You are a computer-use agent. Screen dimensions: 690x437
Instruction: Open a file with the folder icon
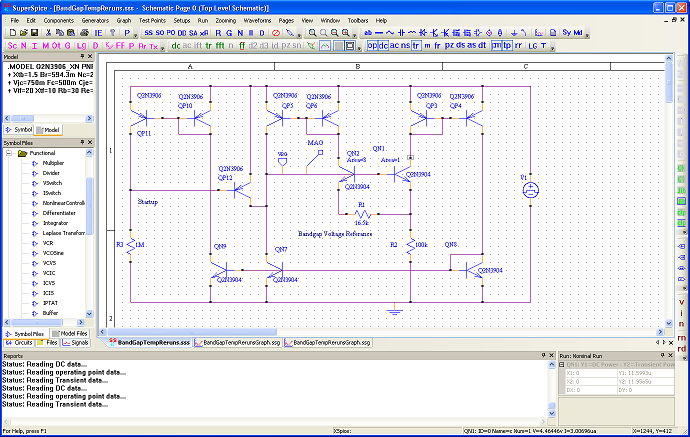[x=24, y=33]
